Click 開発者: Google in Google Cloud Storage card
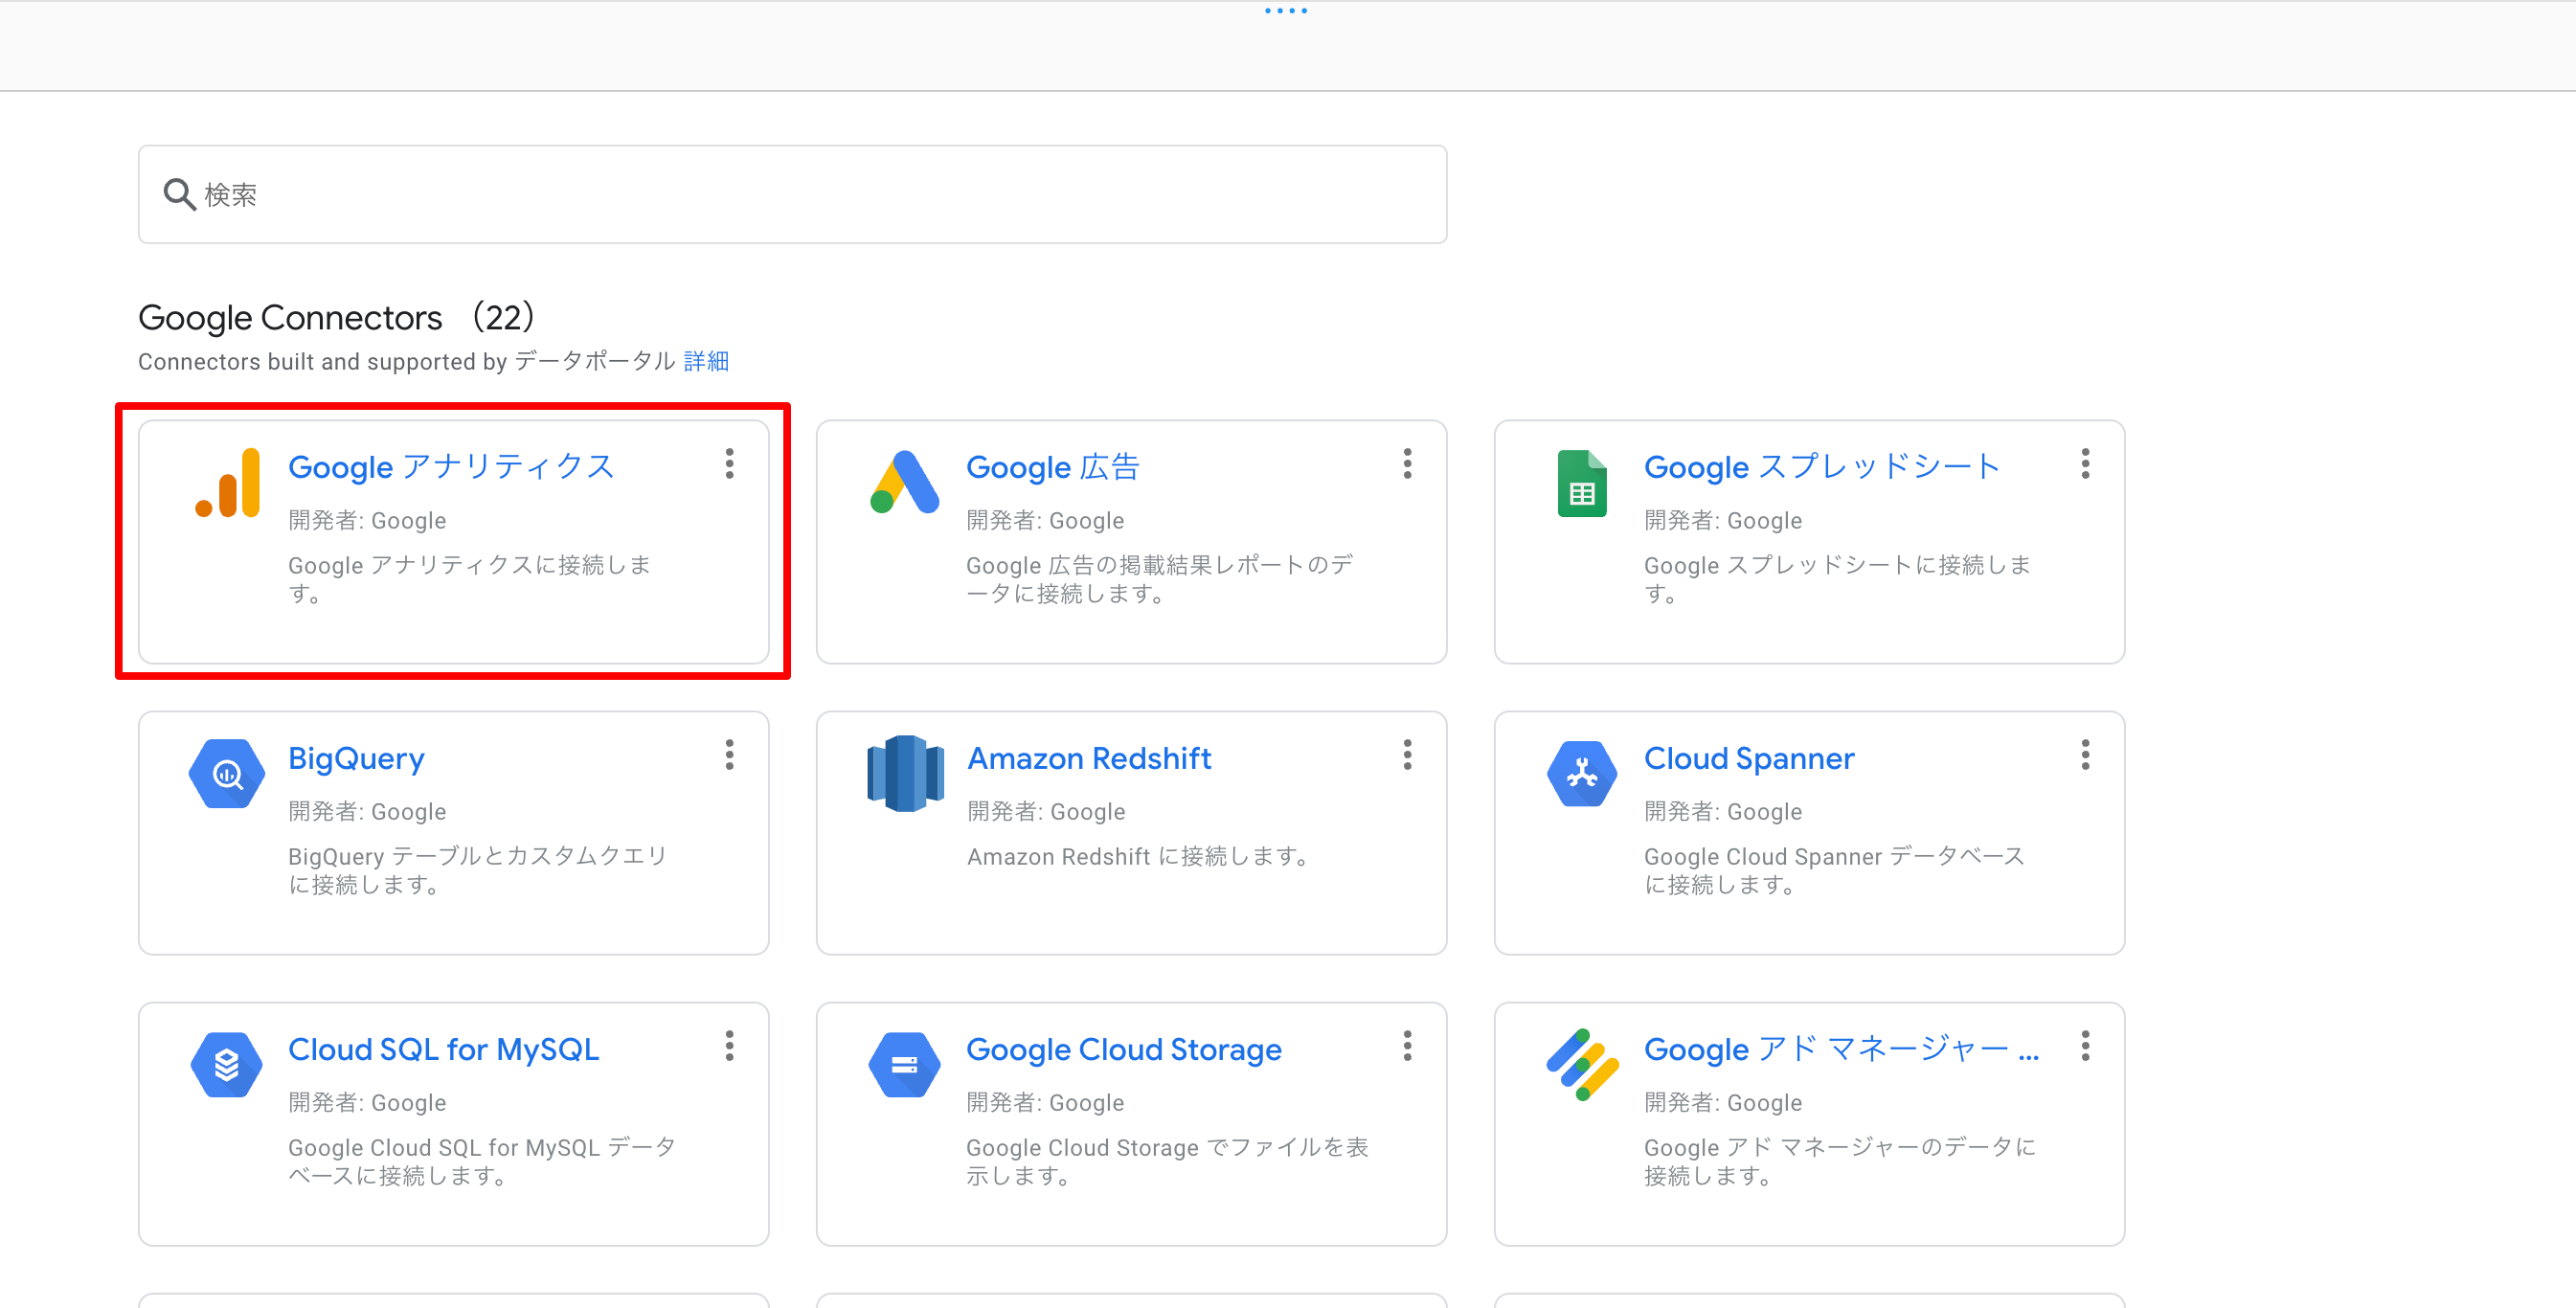This screenshot has width=2576, height=1308. (1045, 1102)
